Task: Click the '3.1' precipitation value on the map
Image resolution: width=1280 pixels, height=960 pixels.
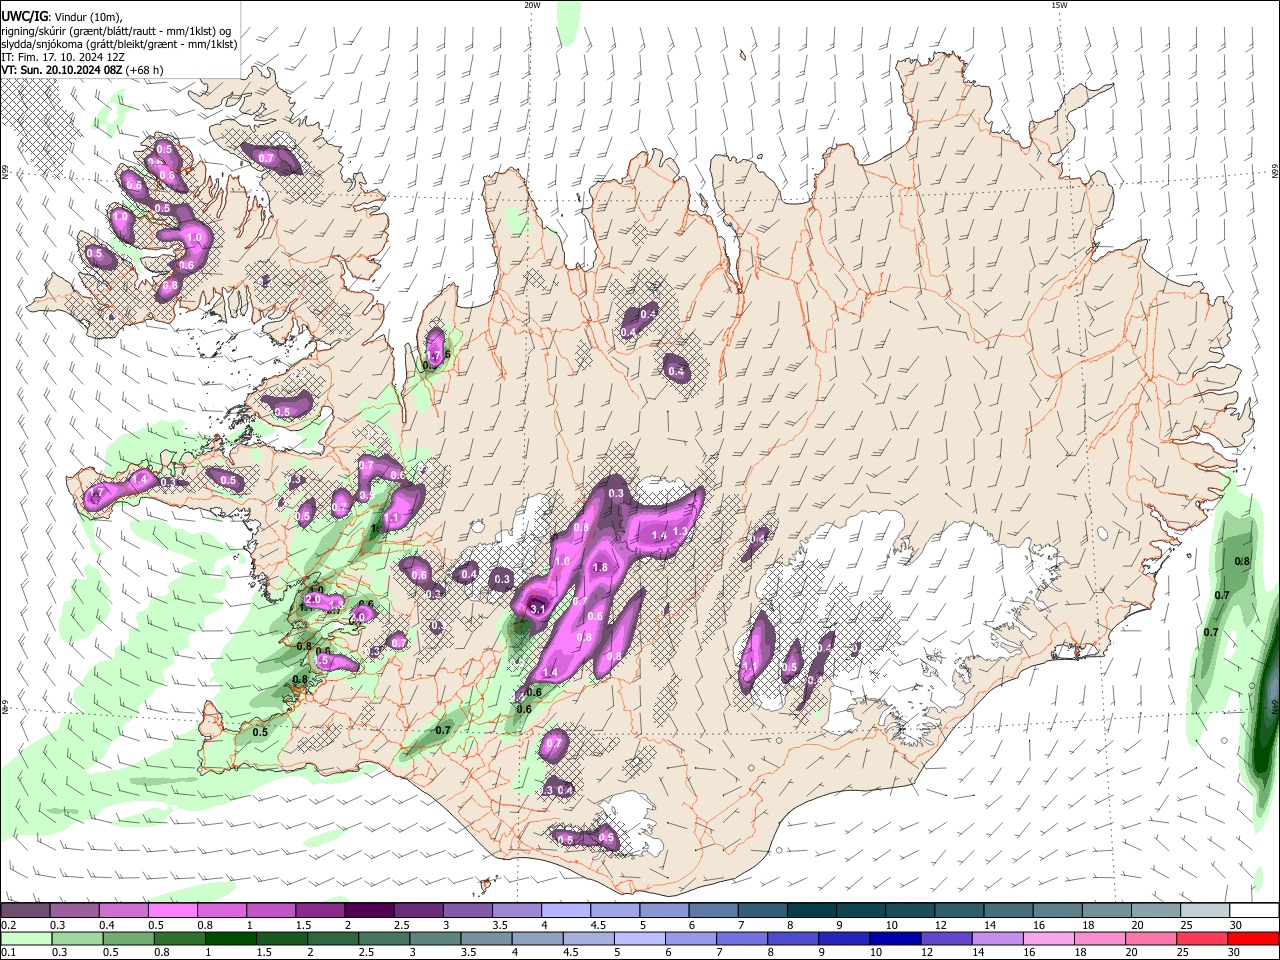Action: coord(537,608)
